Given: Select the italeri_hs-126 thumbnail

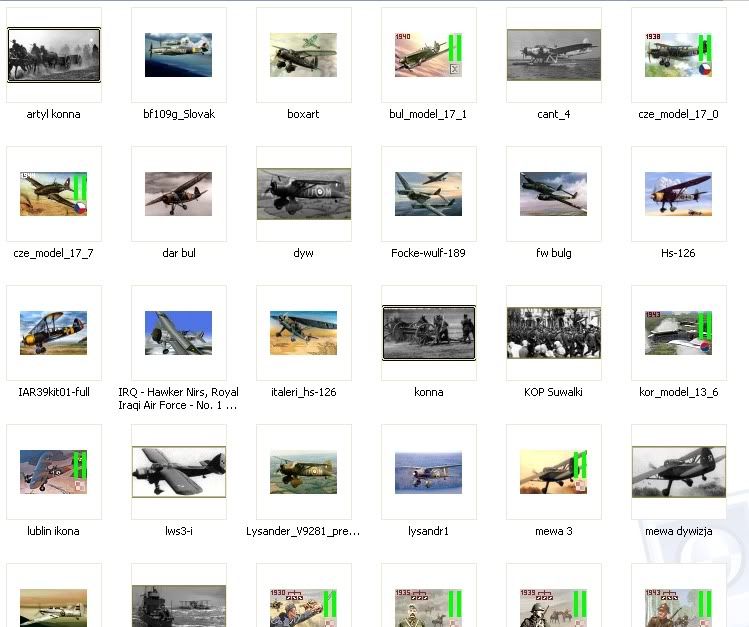Looking at the screenshot, I should point(303,333).
